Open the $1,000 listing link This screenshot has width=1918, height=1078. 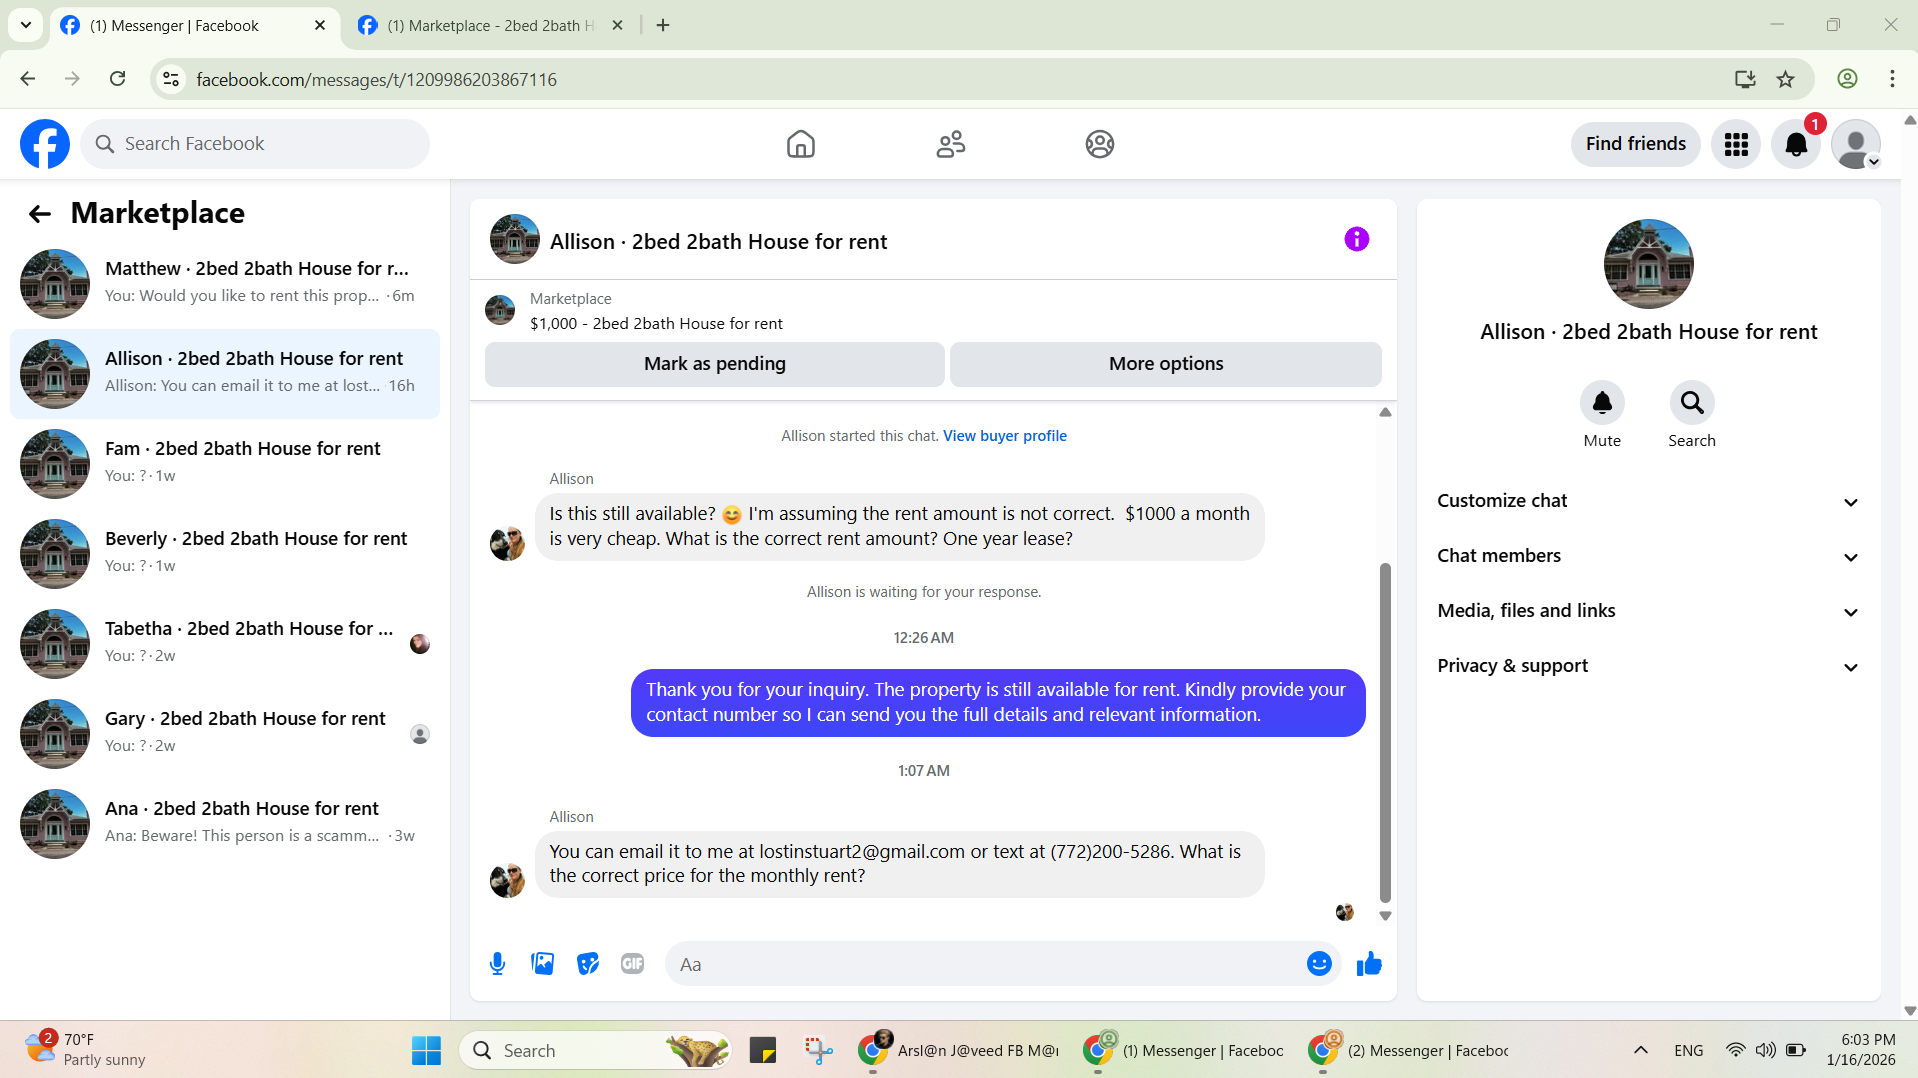click(x=656, y=324)
